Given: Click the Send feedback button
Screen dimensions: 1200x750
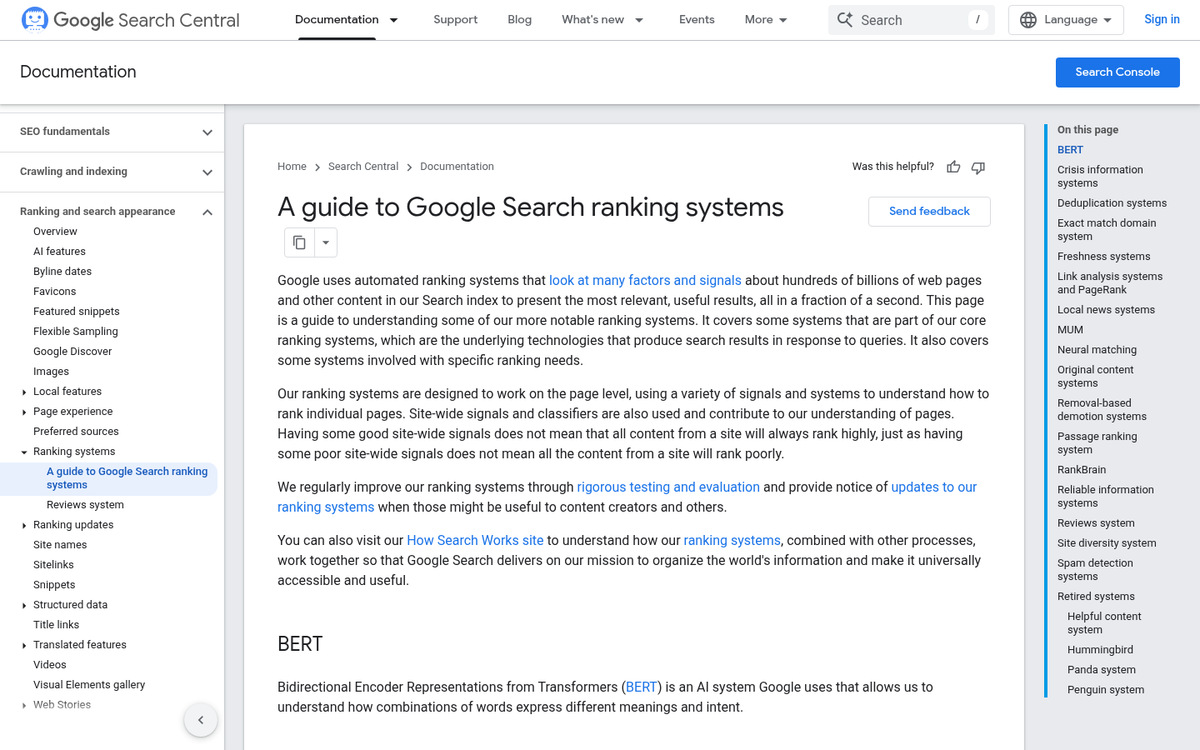Looking at the screenshot, I should click(x=930, y=211).
